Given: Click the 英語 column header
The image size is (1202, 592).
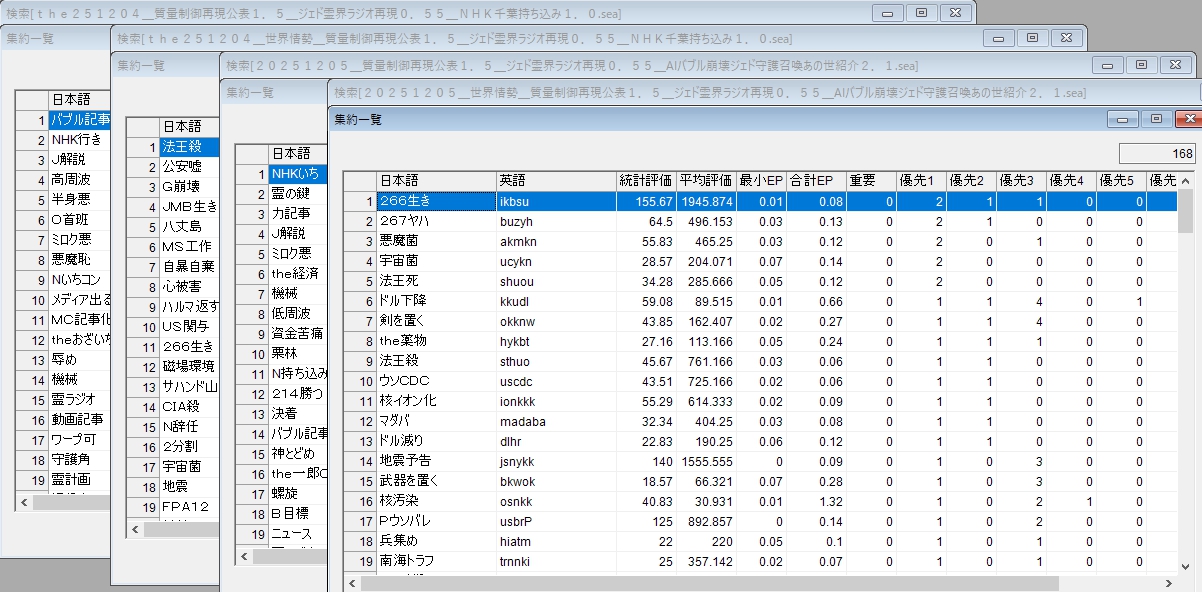Looking at the screenshot, I should (555, 181).
